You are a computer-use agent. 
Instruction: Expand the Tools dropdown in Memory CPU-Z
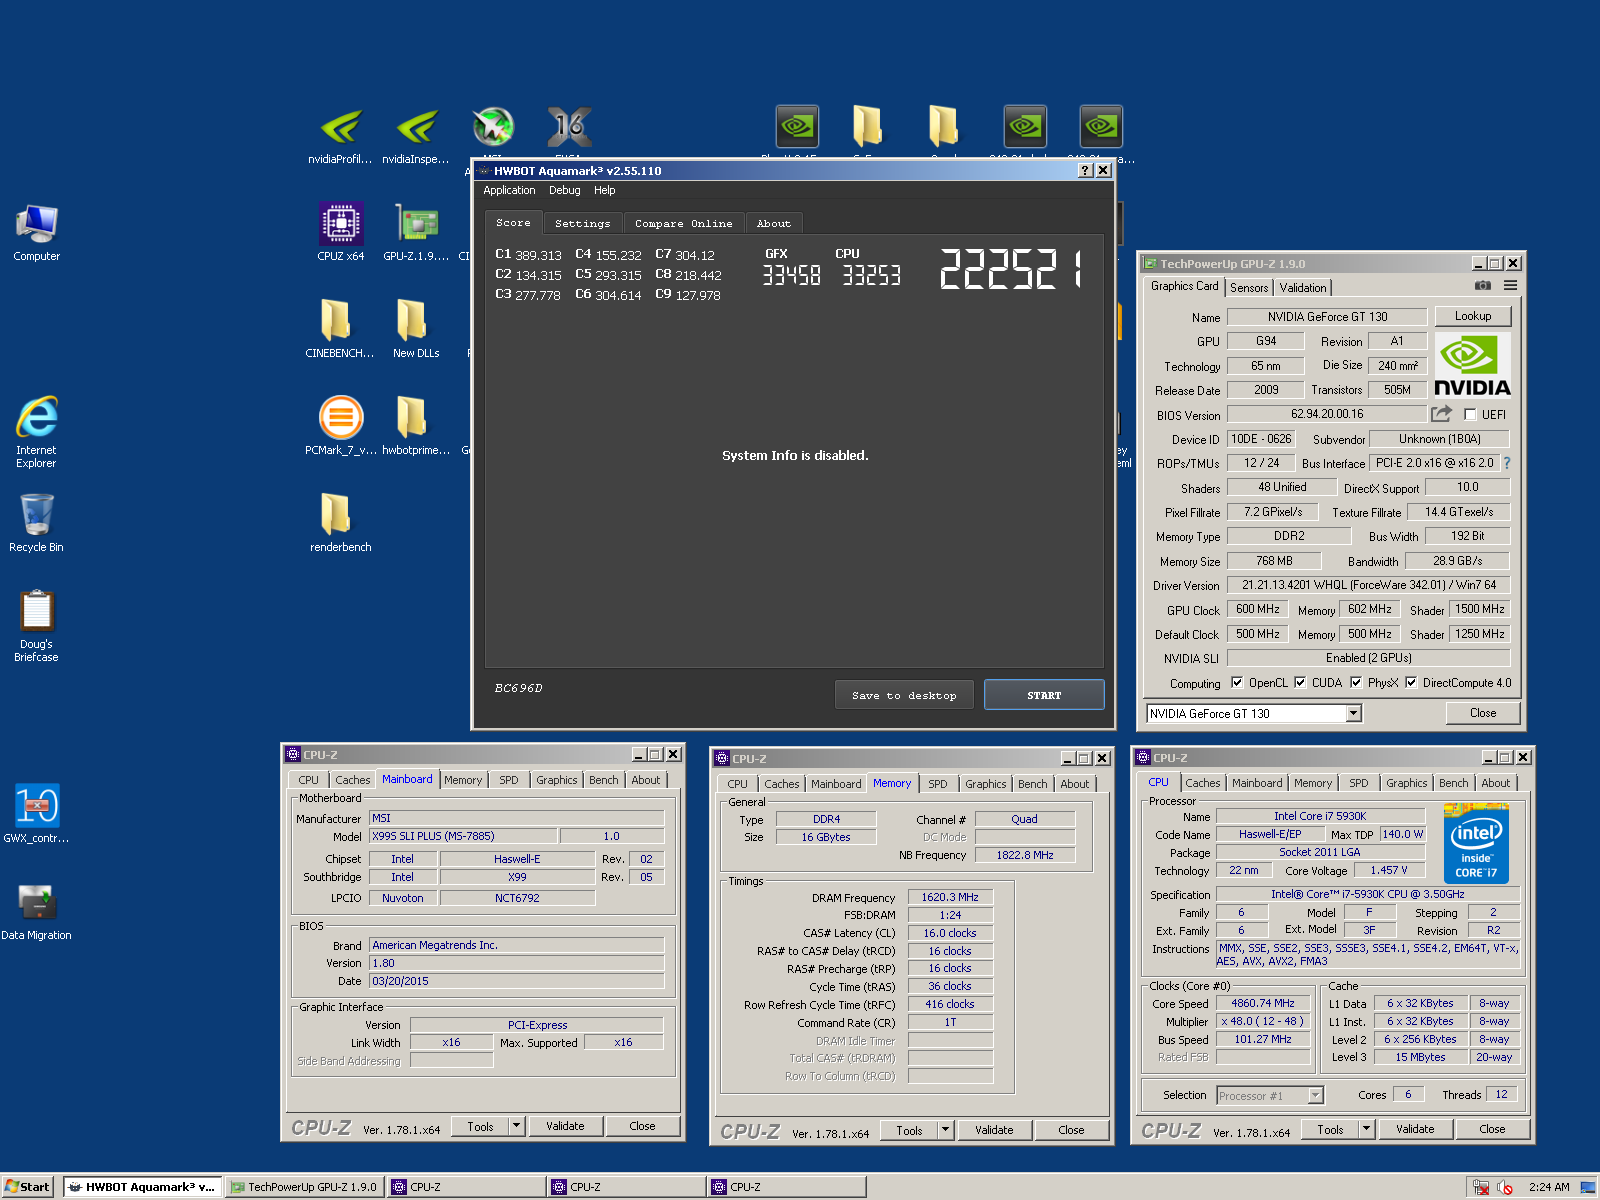click(x=946, y=1130)
